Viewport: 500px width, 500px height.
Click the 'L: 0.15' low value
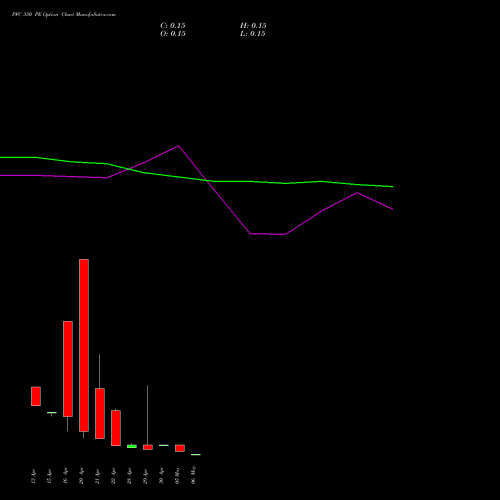[x=253, y=34]
